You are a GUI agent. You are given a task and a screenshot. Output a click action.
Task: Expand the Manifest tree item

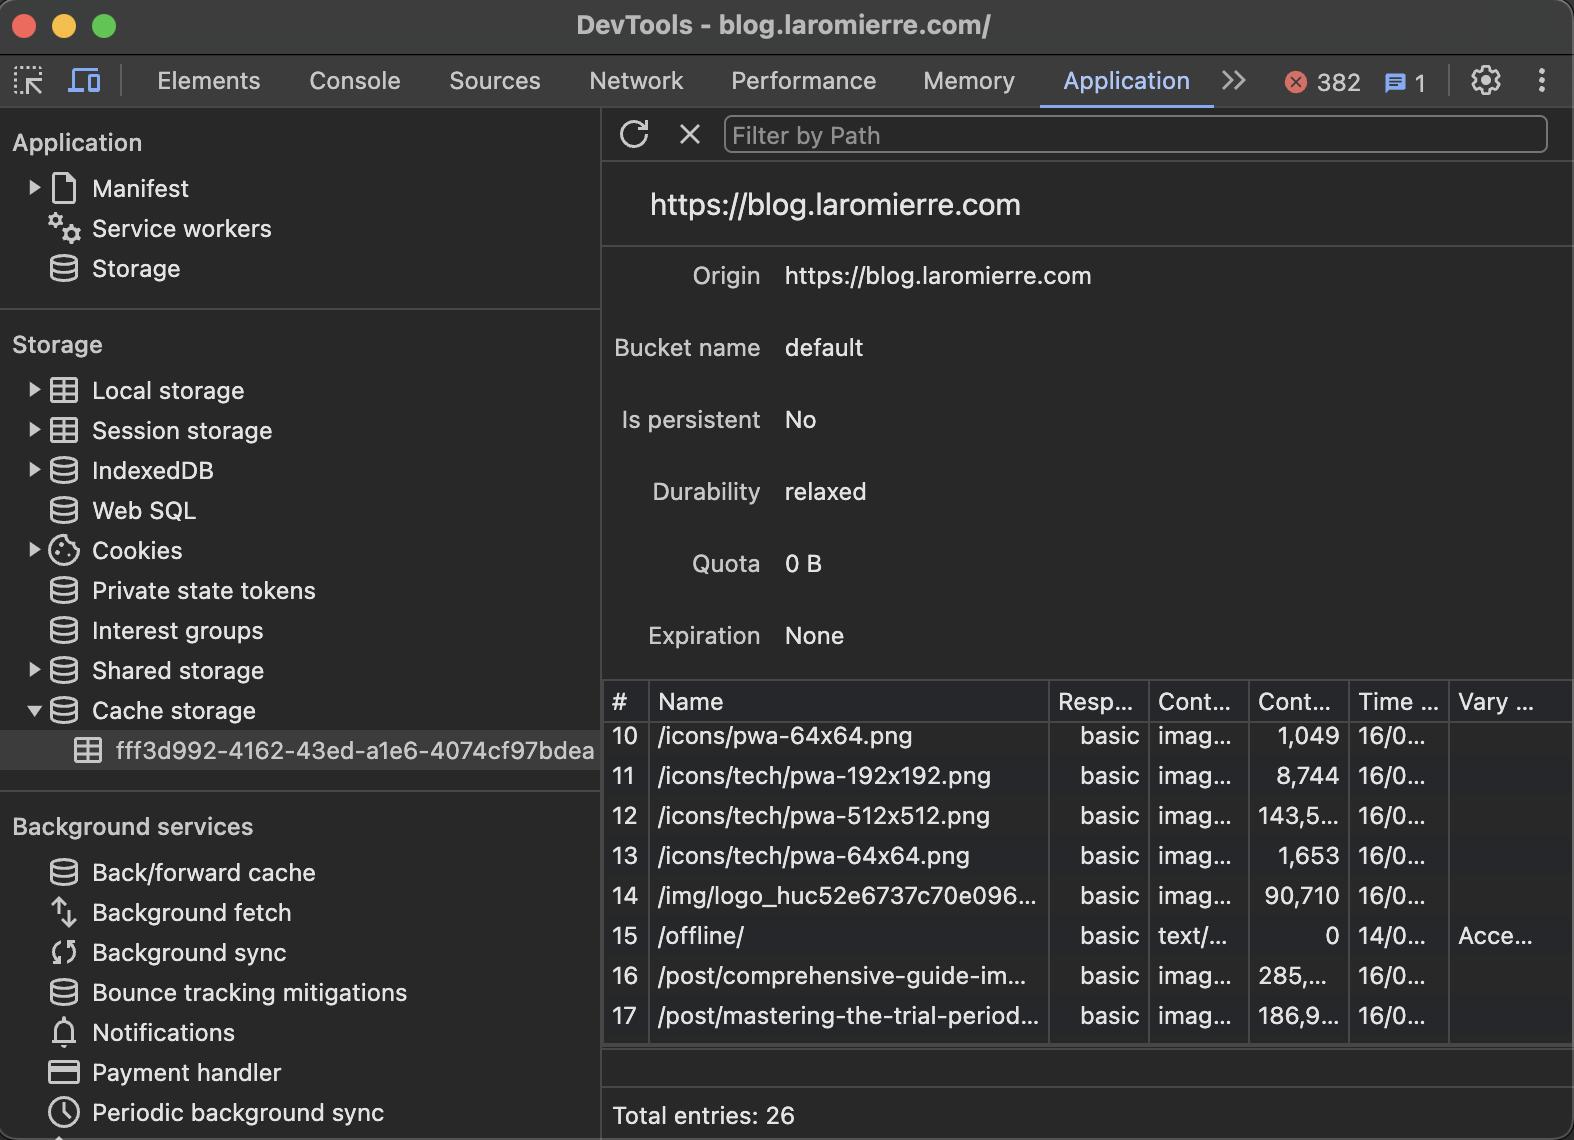[34, 188]
